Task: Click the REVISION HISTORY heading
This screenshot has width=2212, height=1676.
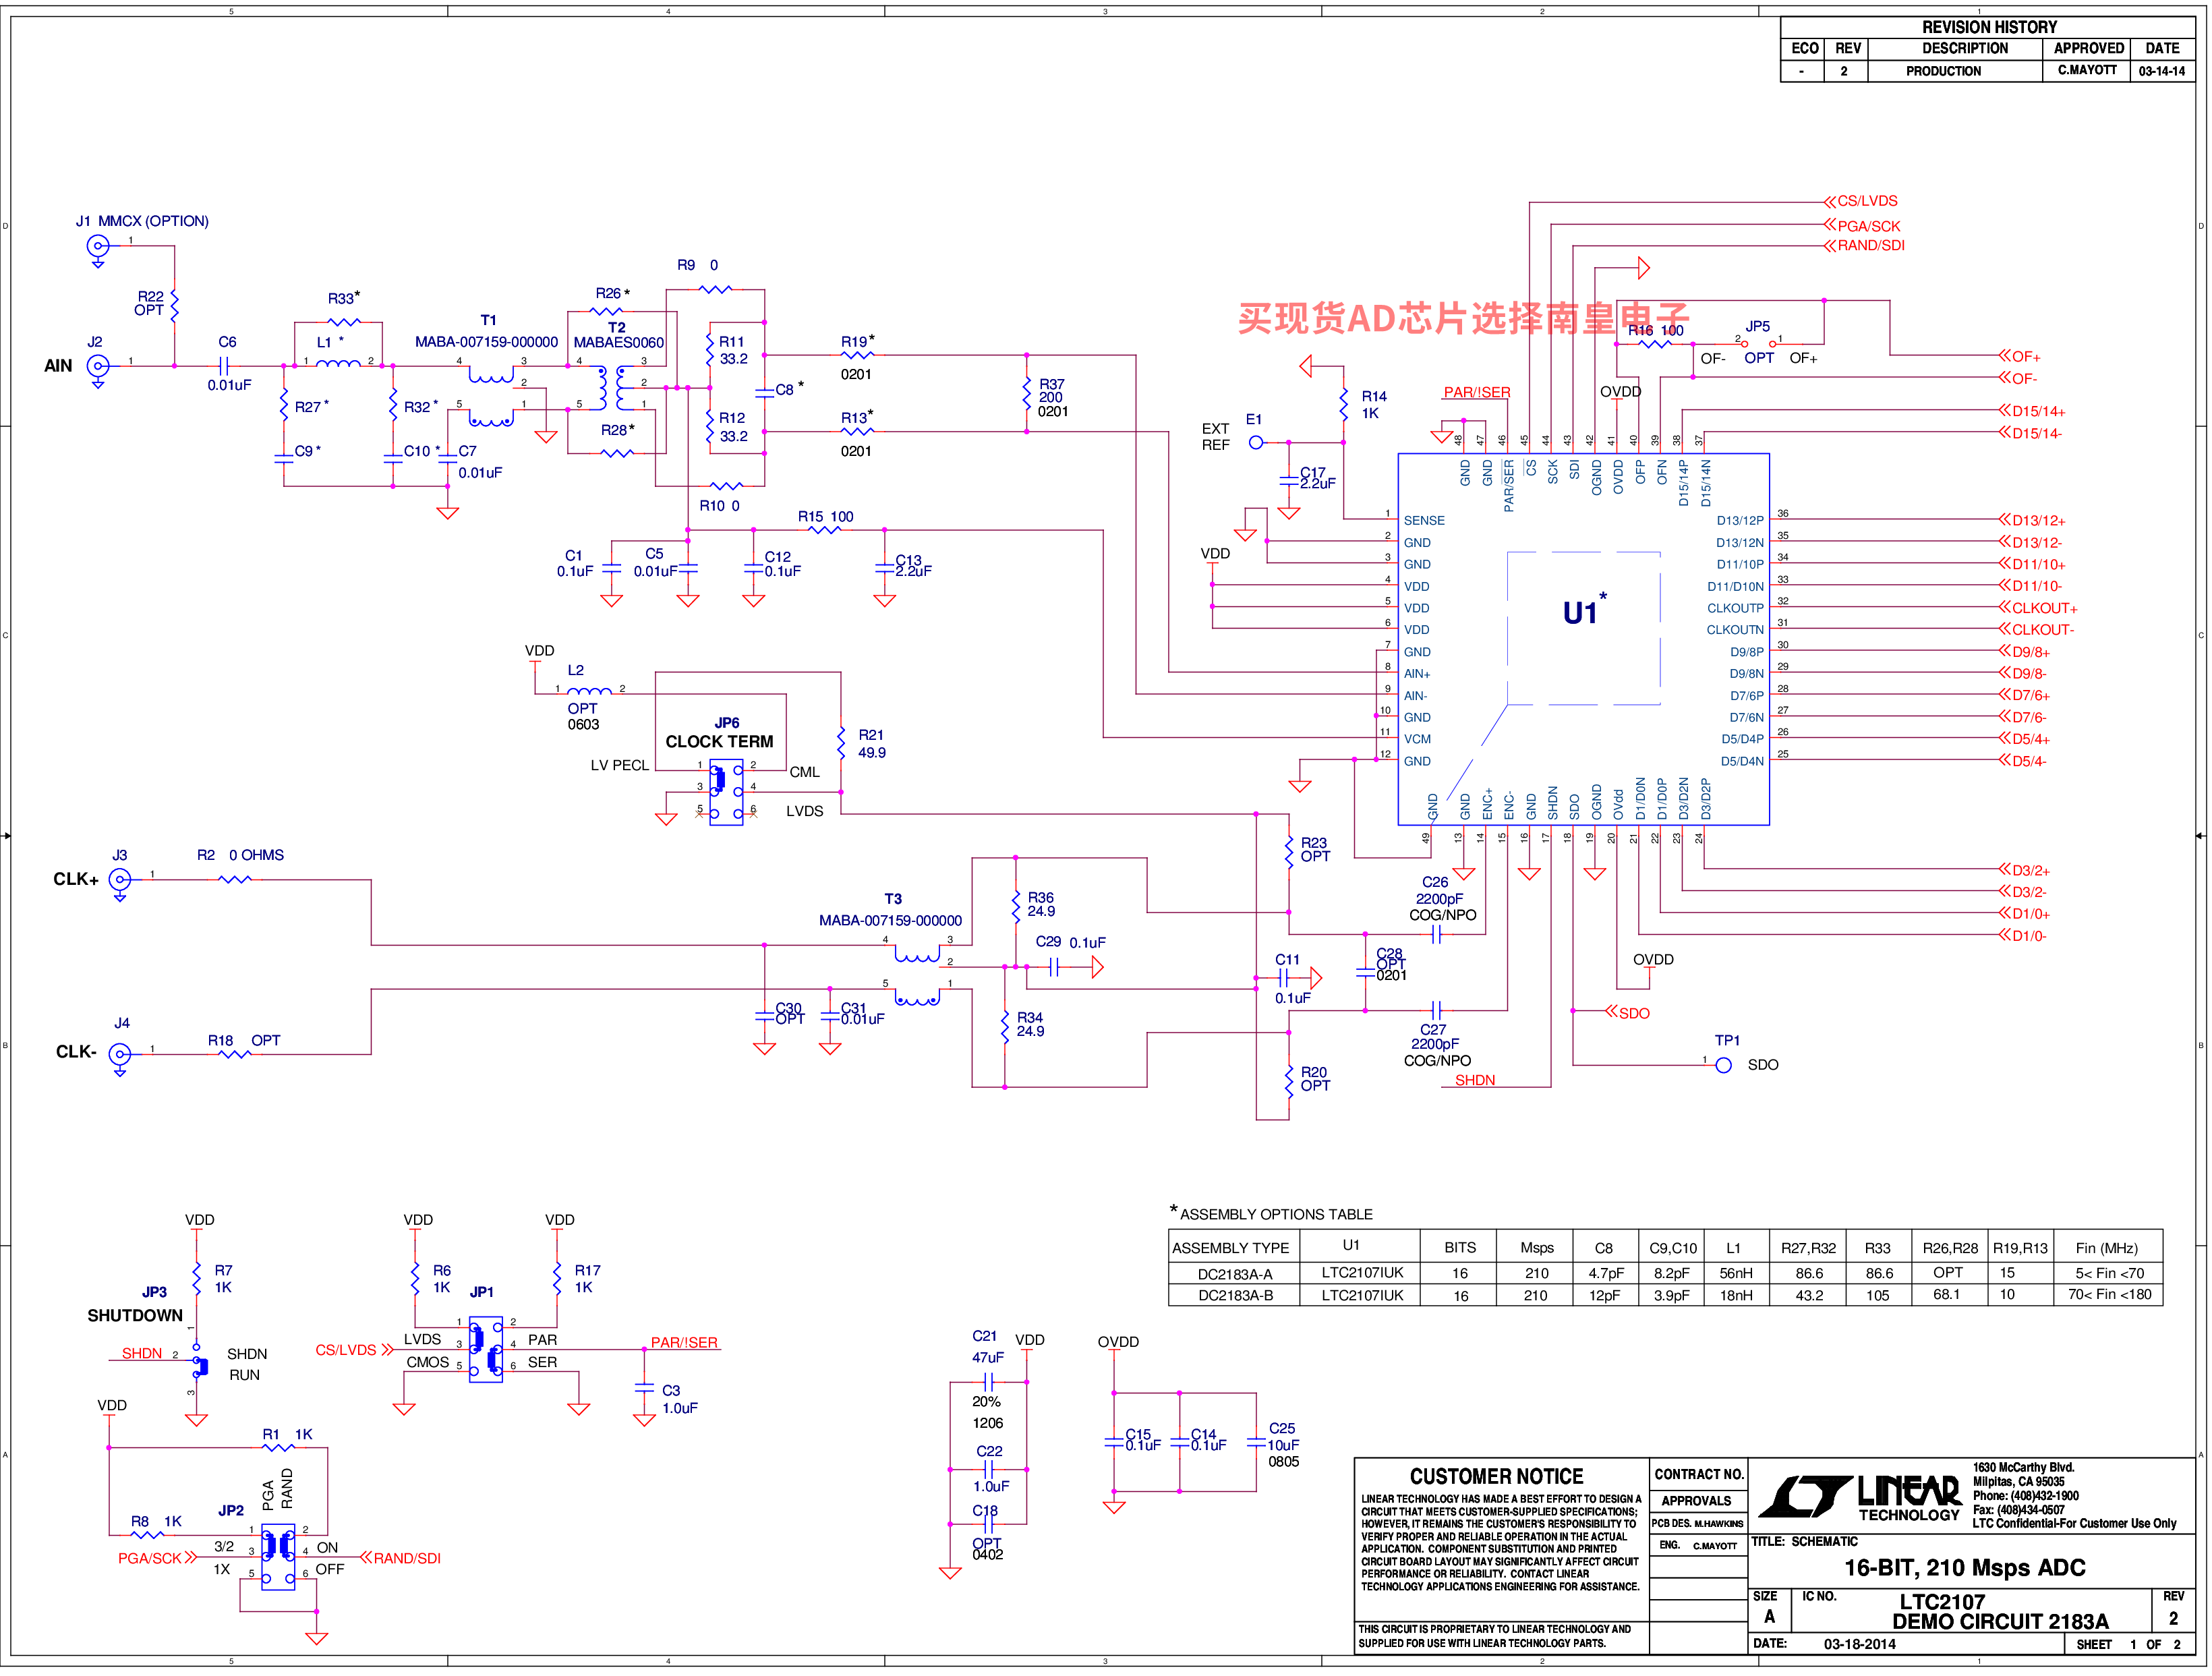Action: tap(1990, 27)
